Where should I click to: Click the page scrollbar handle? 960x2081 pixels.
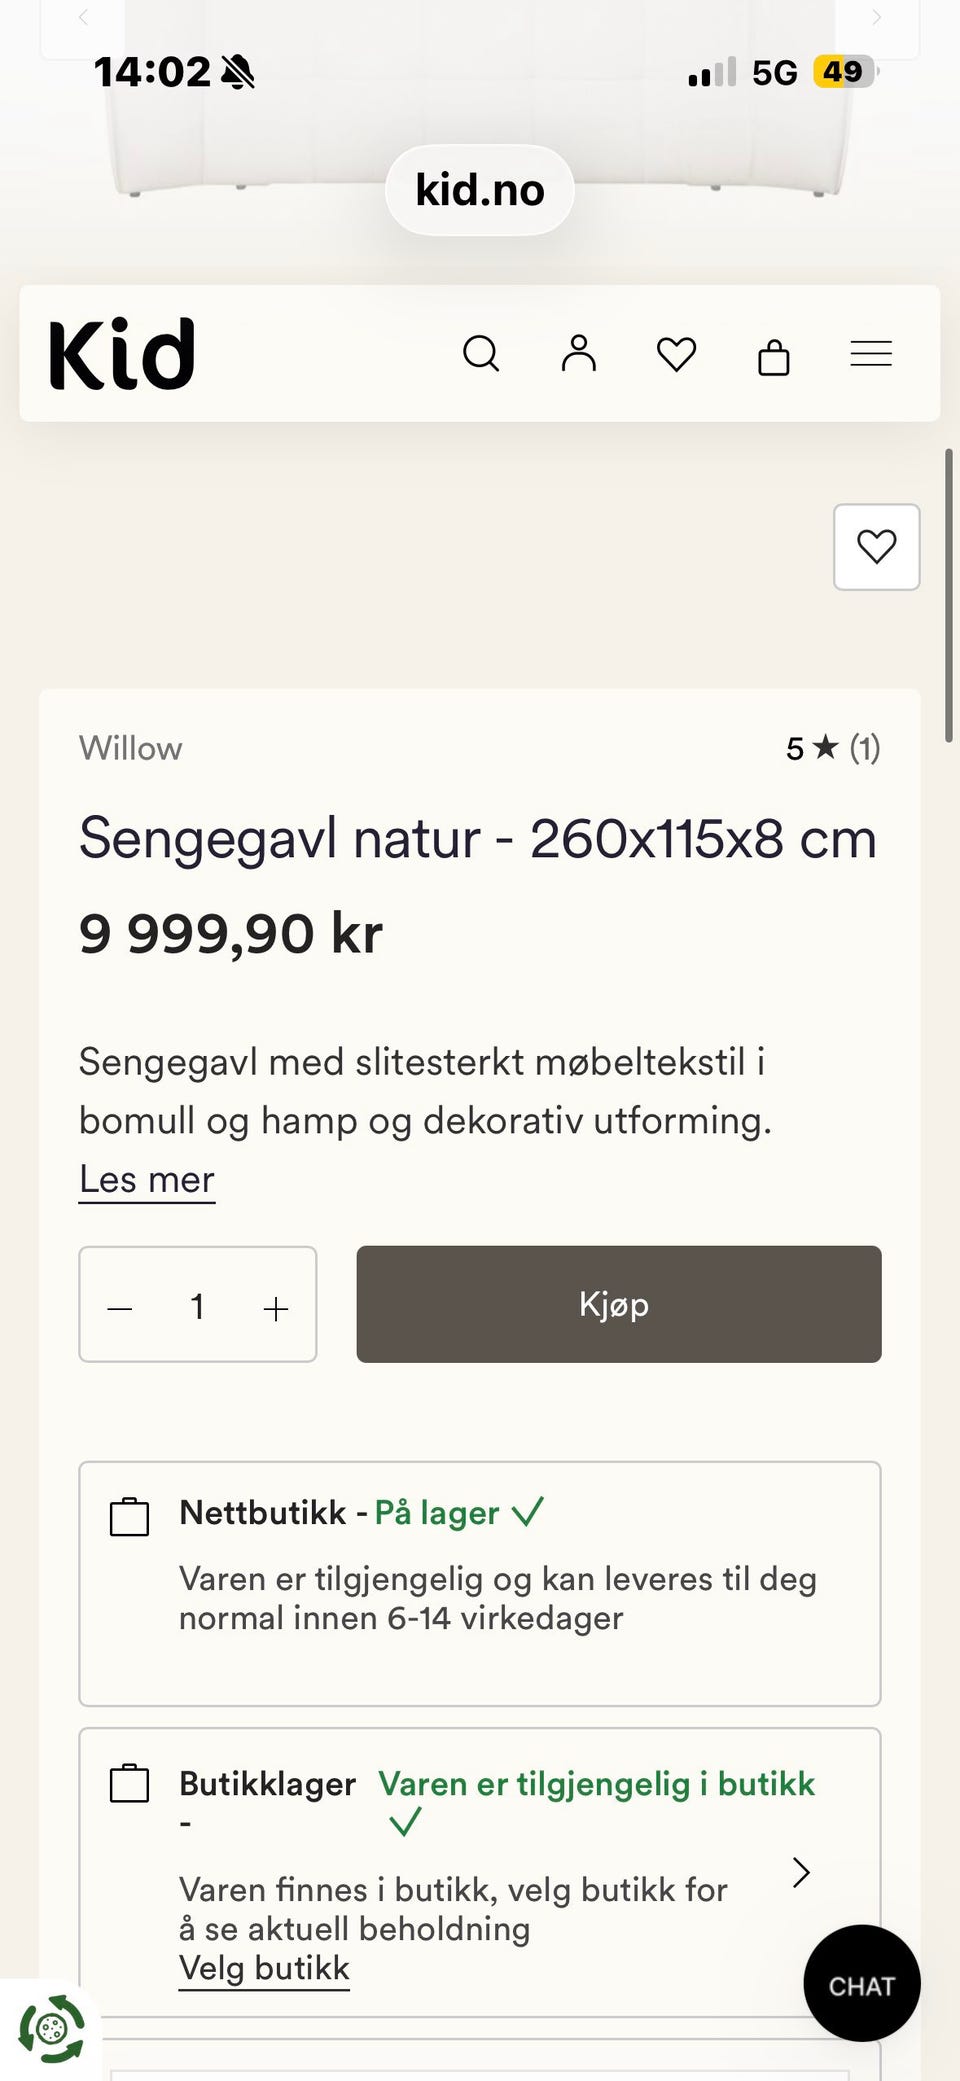pos(948,596)
